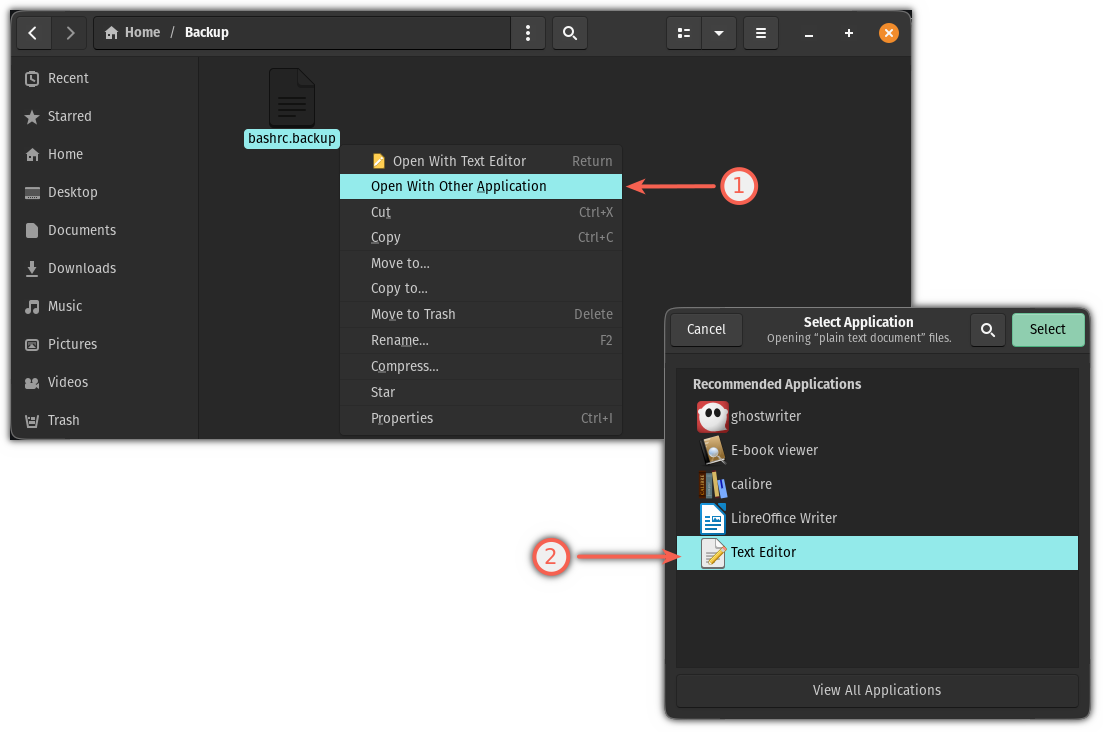The height and width of the screenshot is (732, 1103).
Task: Open search in the file manager toolbar
Action: coord(570,33)
